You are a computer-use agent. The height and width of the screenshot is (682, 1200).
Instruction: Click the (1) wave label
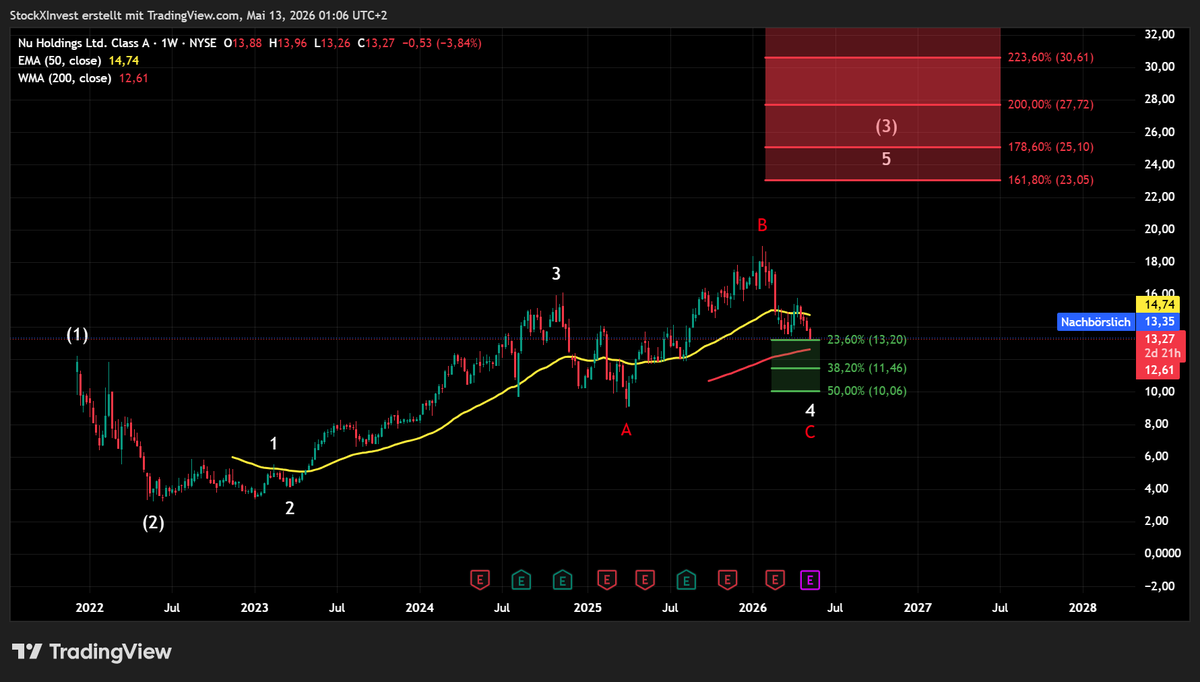click(x=78, y=336)
